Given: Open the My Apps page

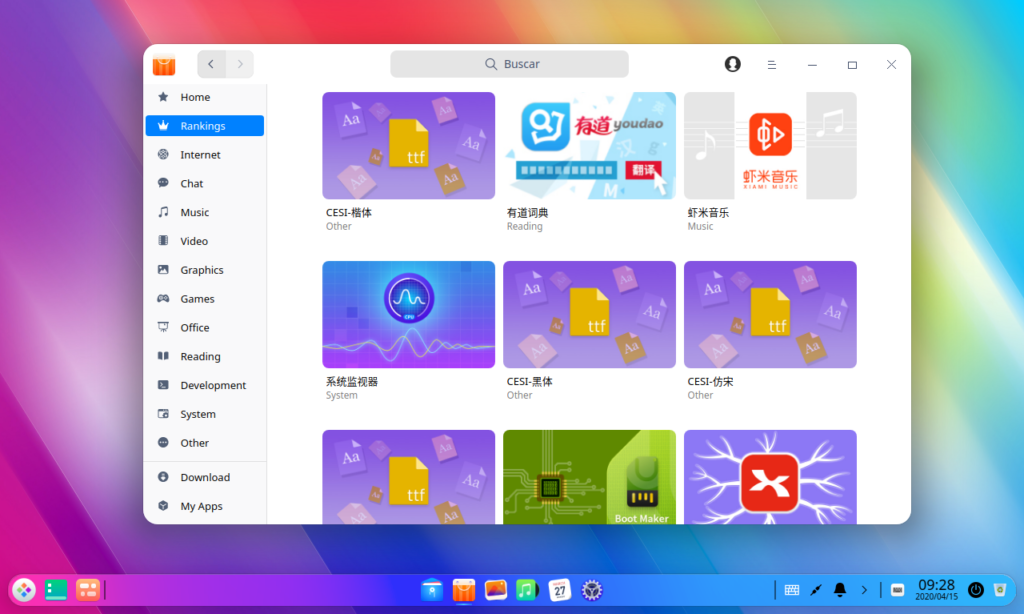Looking at the screenshot, I should pyautogui.click(x=204, y=506).
